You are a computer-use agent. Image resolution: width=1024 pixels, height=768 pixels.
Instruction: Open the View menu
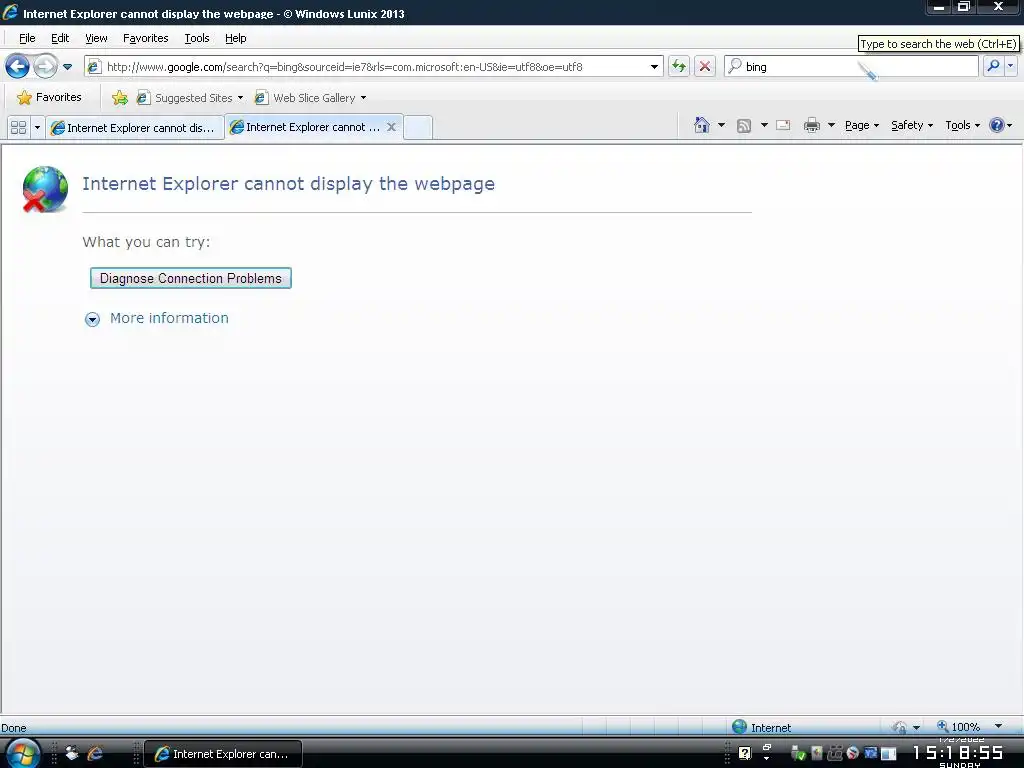pos(96,38)
